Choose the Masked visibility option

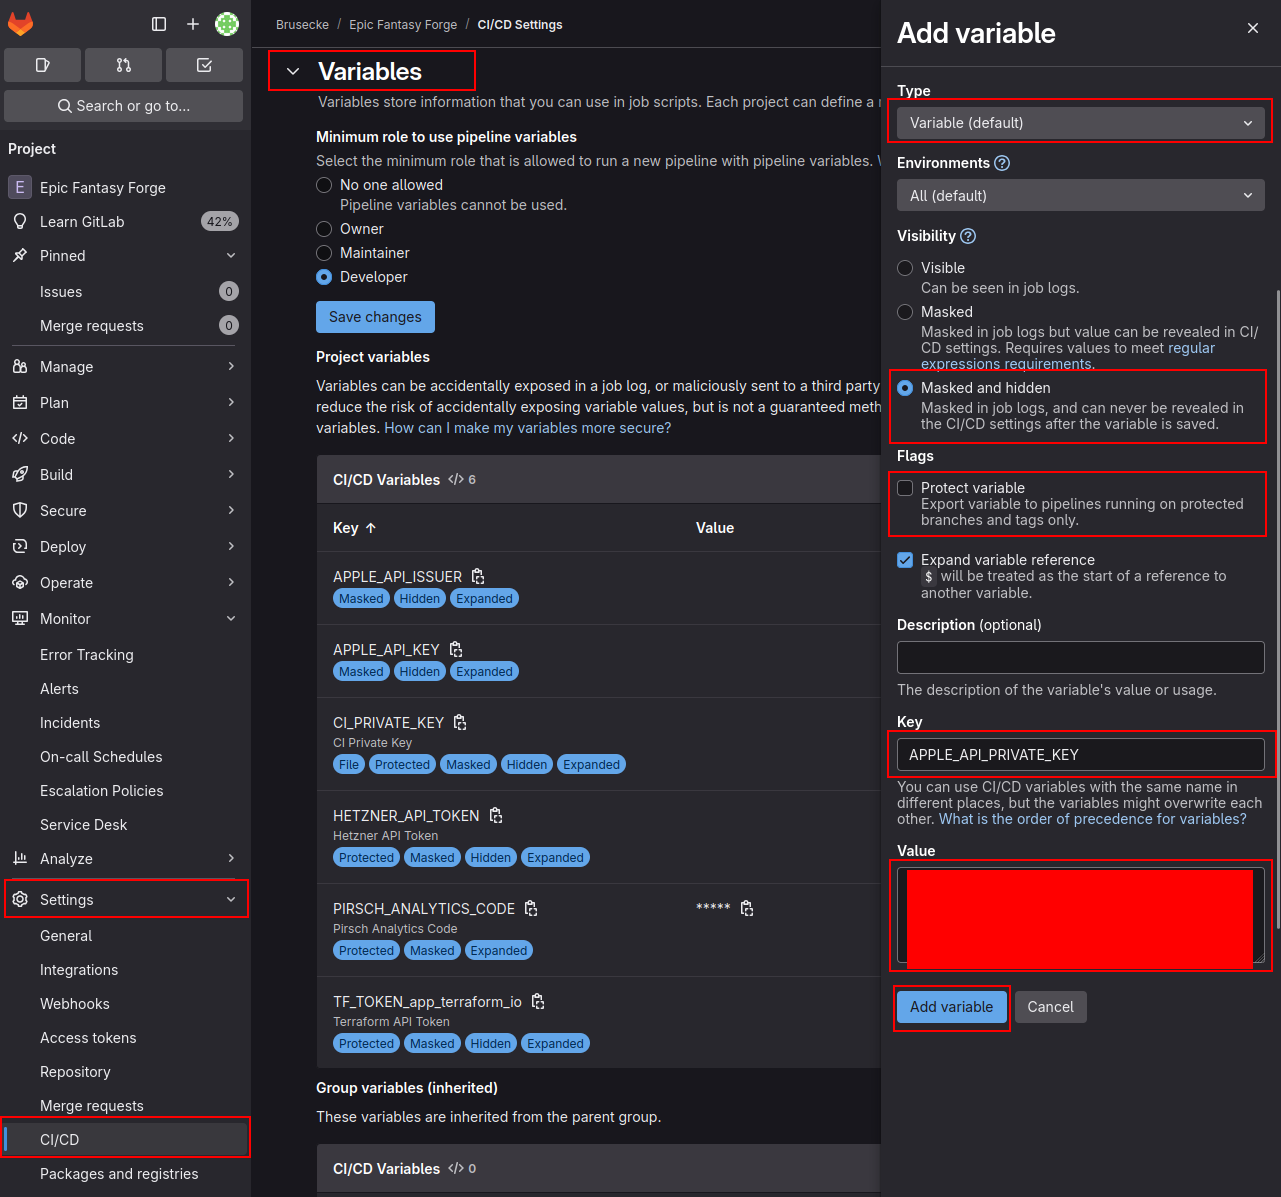click(x=905, y=312)
